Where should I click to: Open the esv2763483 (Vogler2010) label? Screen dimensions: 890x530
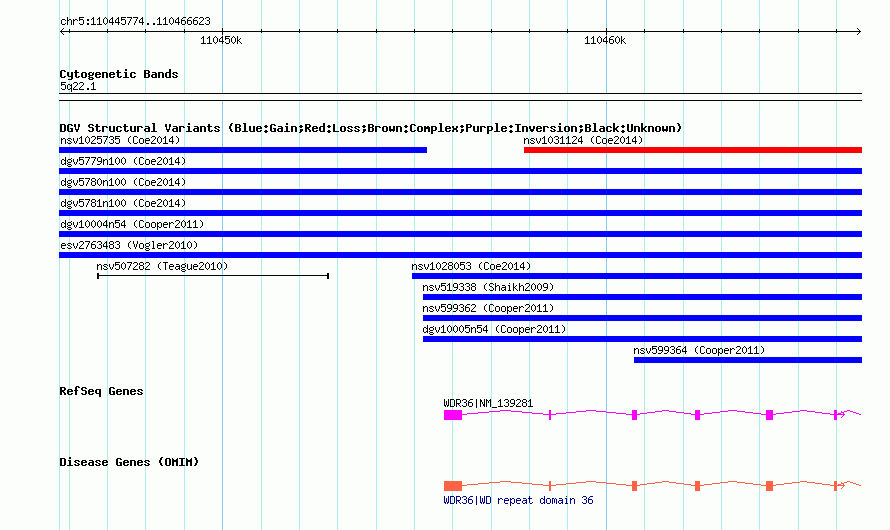[129, 245]
